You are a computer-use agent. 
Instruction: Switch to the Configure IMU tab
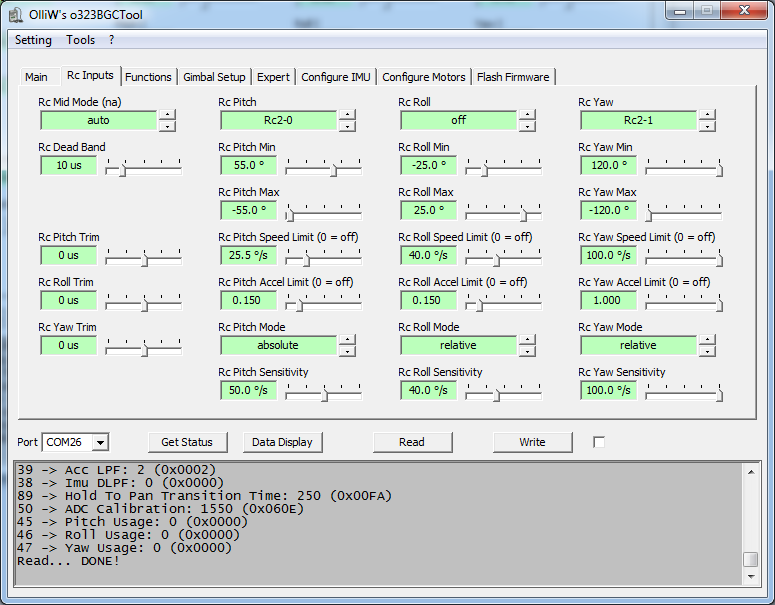point(335,77)
